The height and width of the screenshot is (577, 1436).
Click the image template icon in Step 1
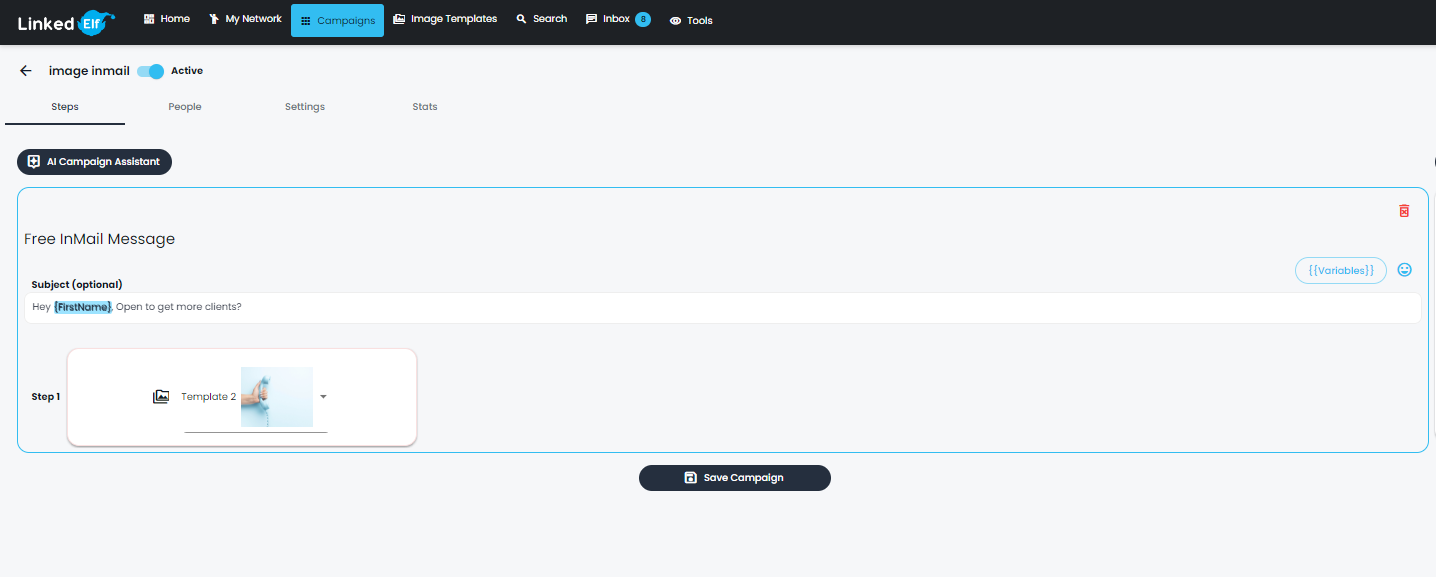[161, 397]
